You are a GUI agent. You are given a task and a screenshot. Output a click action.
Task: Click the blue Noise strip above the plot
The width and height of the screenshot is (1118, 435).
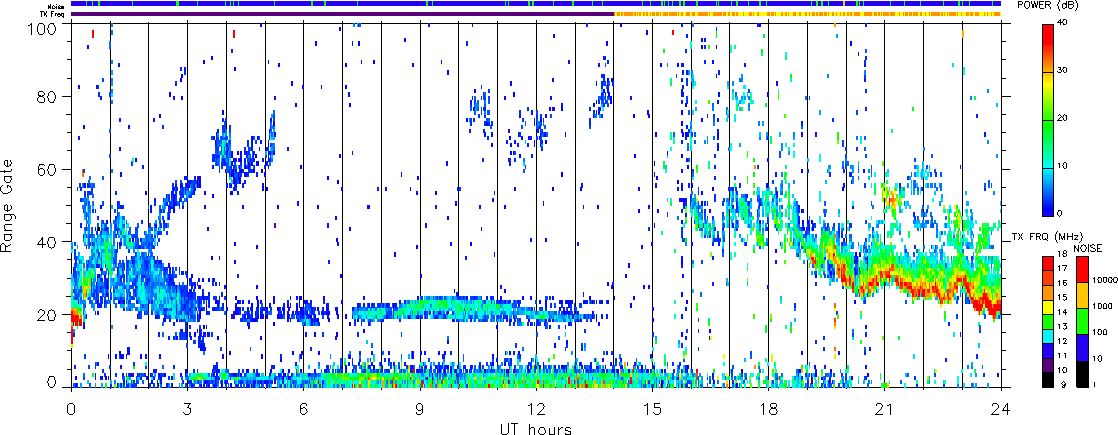click(x=536, y=4)
